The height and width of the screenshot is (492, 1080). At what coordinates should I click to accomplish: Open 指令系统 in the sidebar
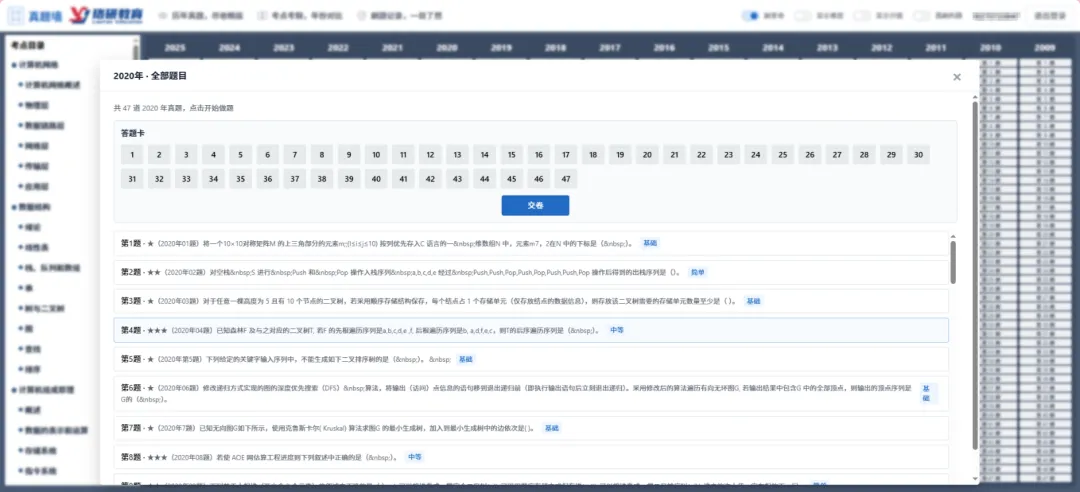[37, 471]
